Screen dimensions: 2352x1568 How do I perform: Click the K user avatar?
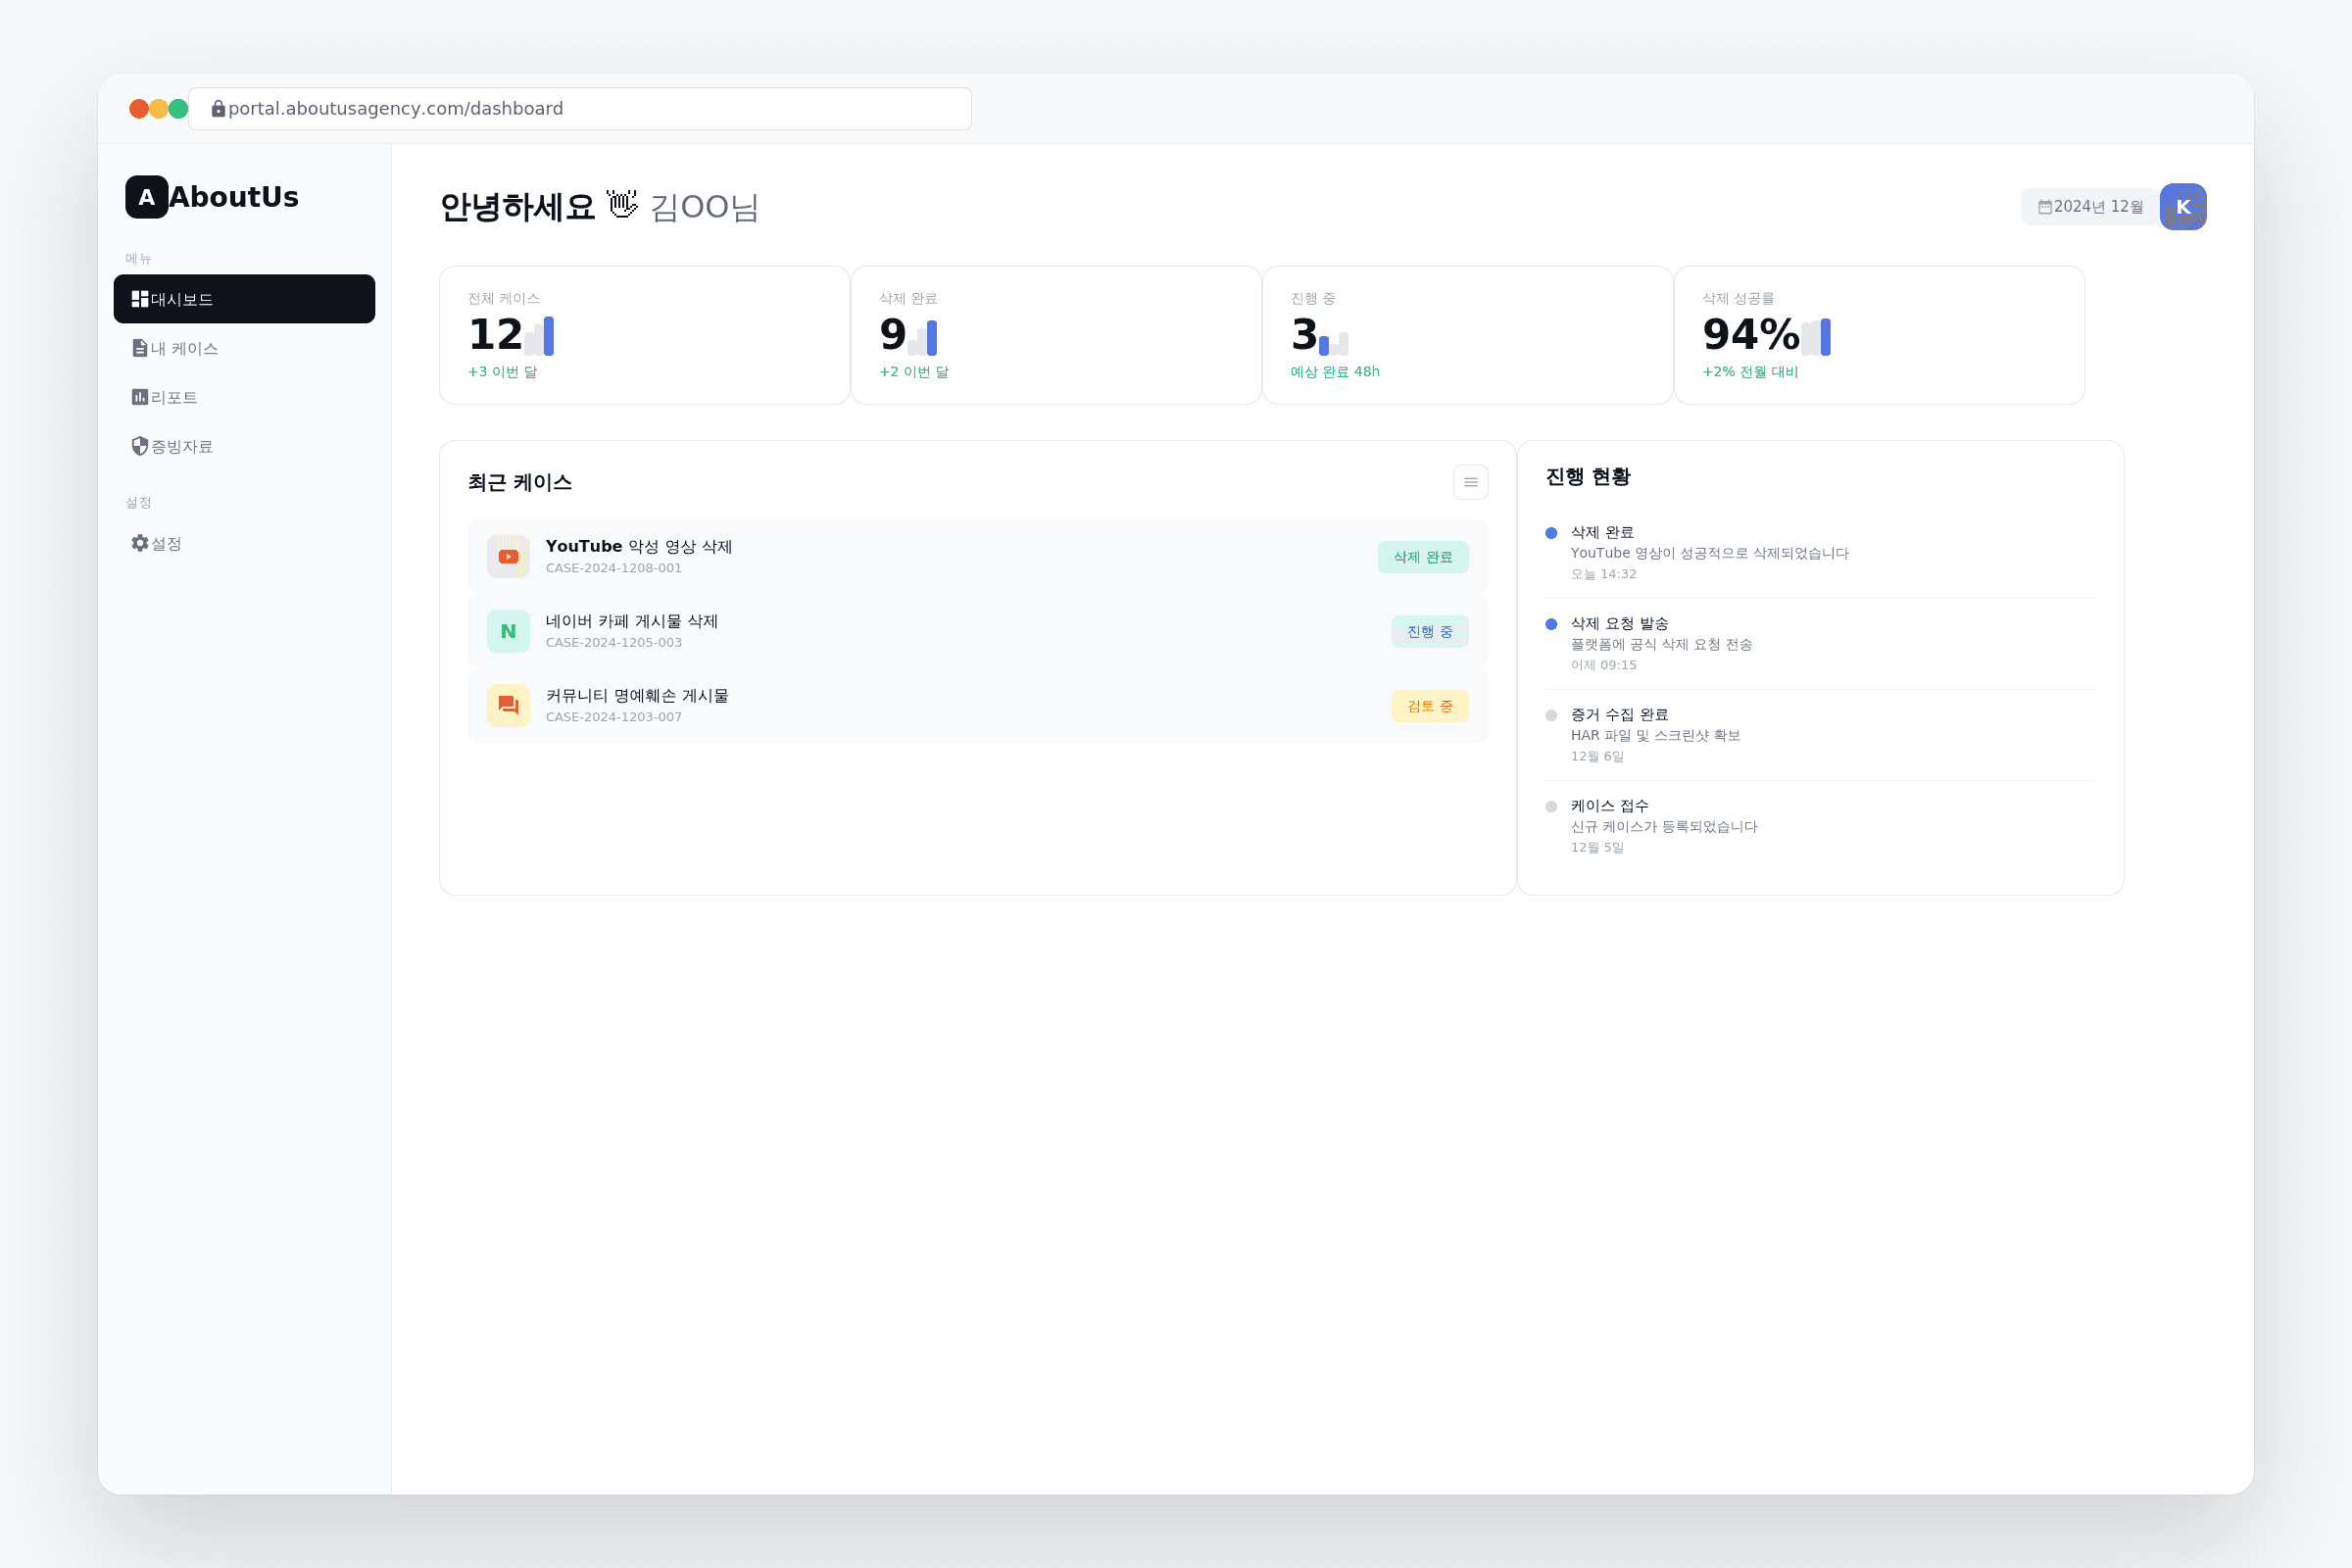[x=2182, y=207]
